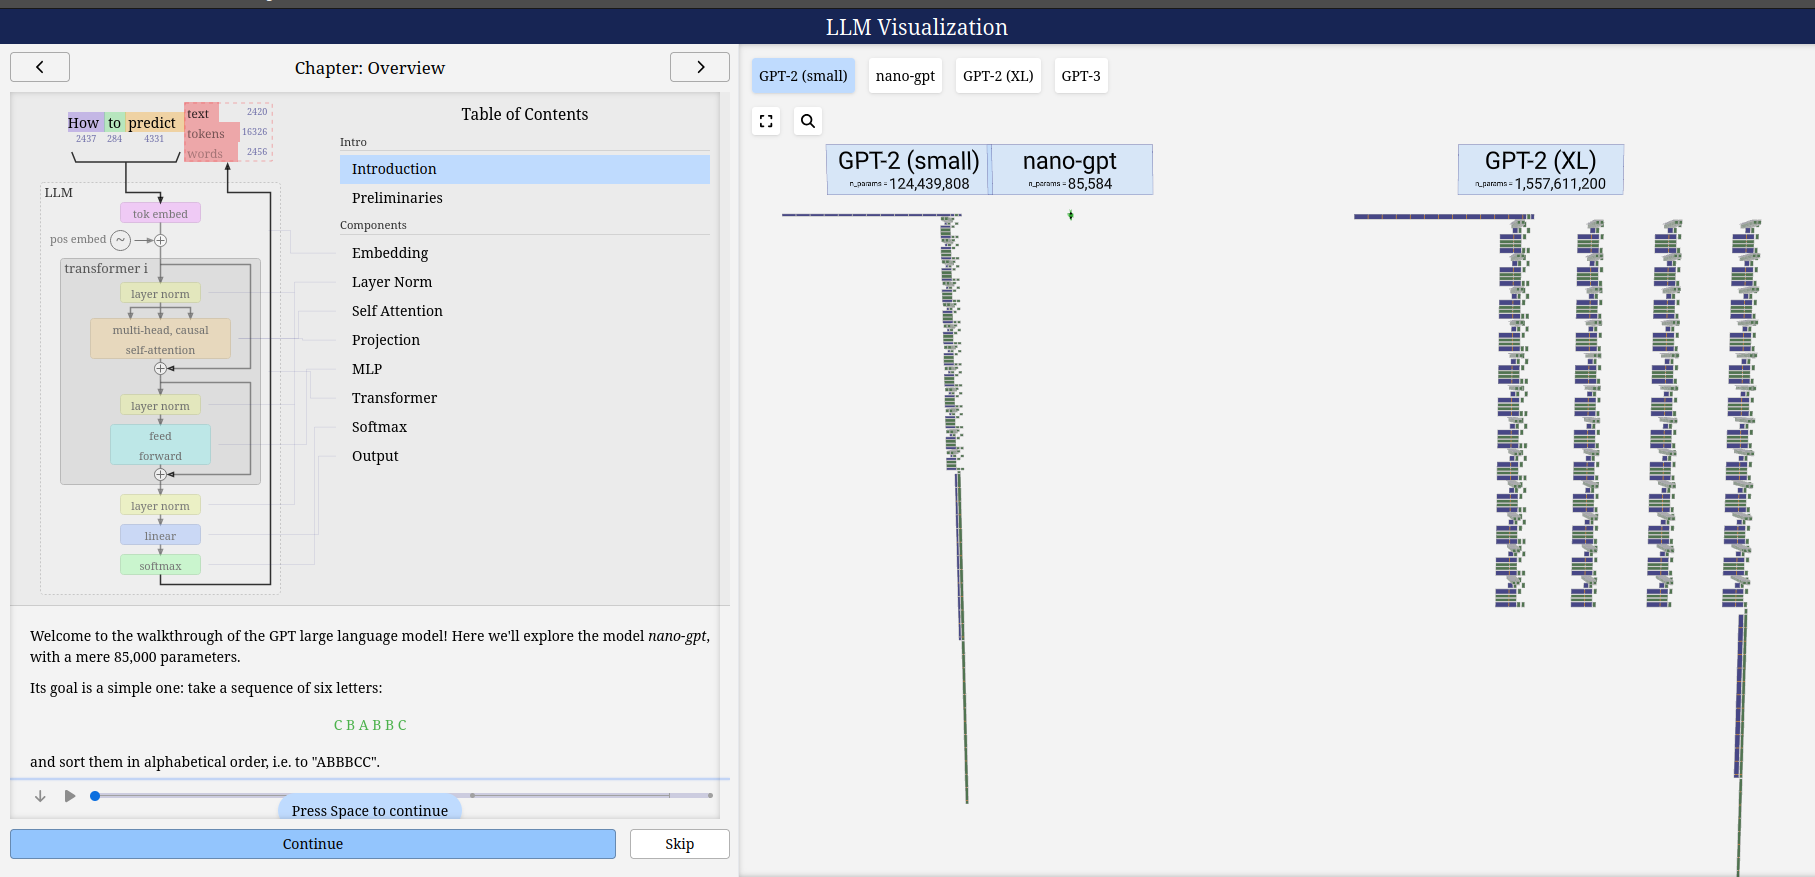The width and height of the screenshot is (1815, 877).
Task: Click the GPT-2 (XL) model label in 3D view
Action: [x=1540, y=169]
